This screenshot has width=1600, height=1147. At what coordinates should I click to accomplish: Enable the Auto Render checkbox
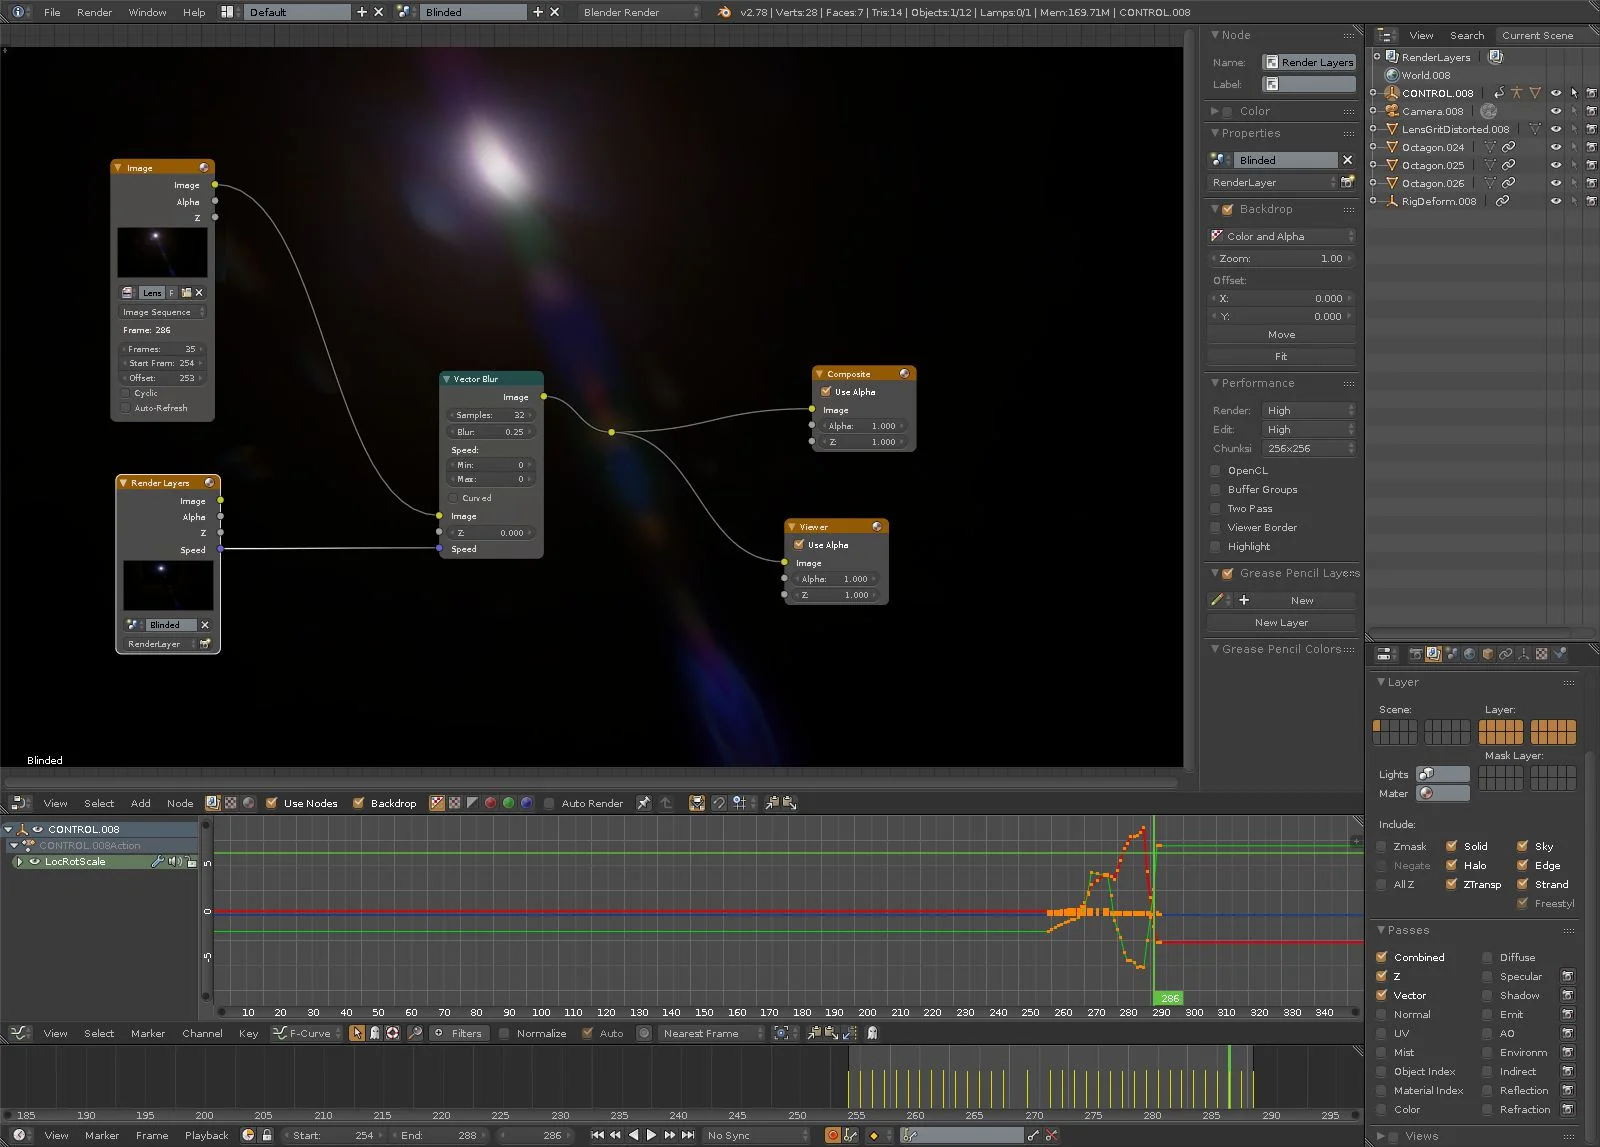tap(549, 803)
